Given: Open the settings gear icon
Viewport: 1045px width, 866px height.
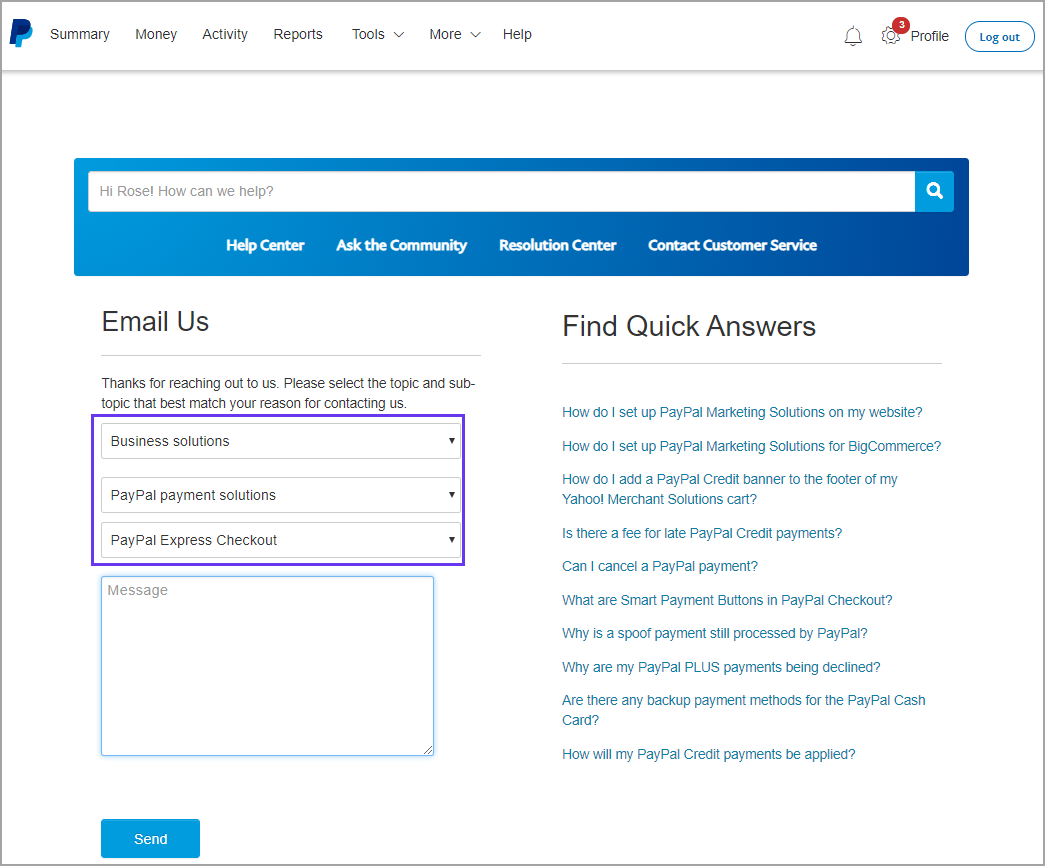Looking at the screenshot, I should pos(890,36).
